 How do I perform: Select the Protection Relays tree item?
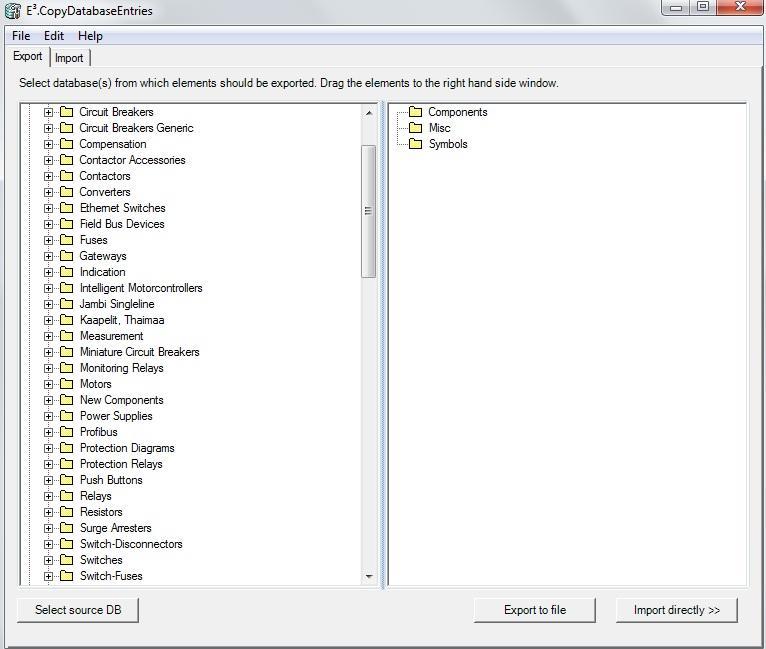(x=121, y=464)
